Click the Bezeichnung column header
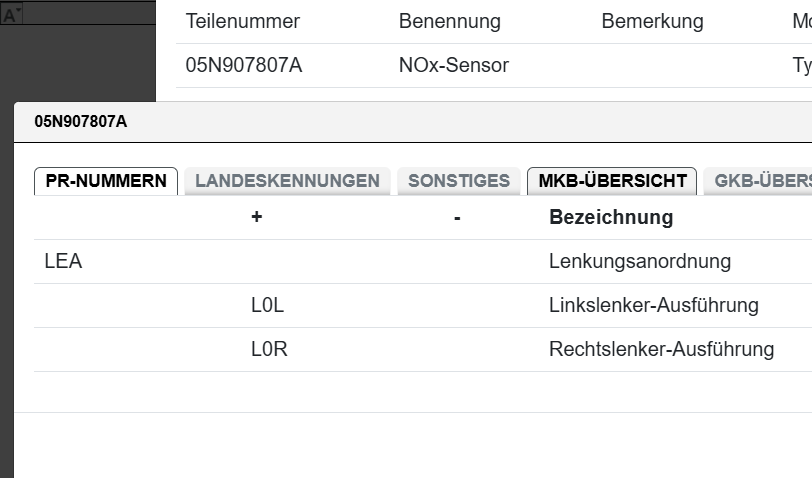Image resolution: width=812 pixels, height=478 pixels. click(611, 217)
